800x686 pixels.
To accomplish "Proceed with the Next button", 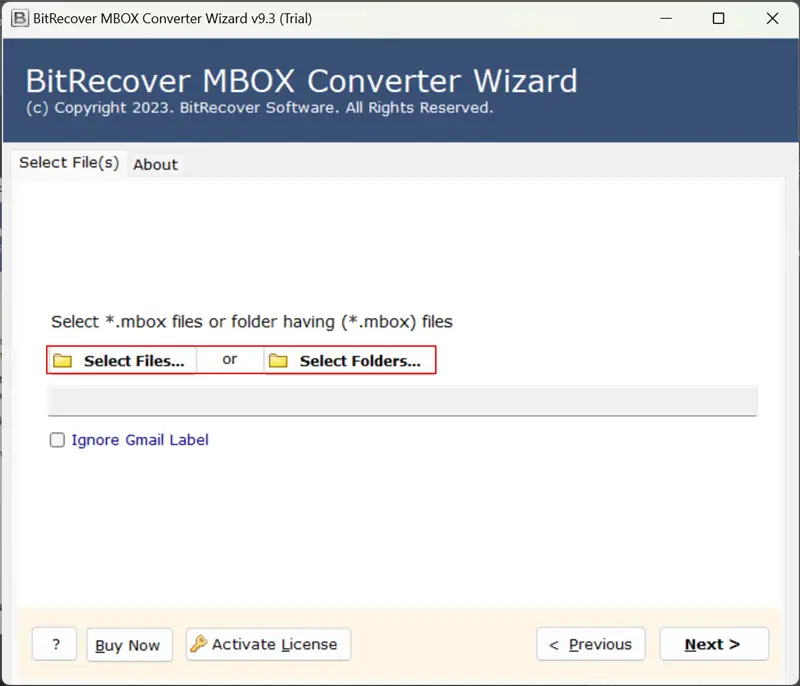I will [714, 644].
